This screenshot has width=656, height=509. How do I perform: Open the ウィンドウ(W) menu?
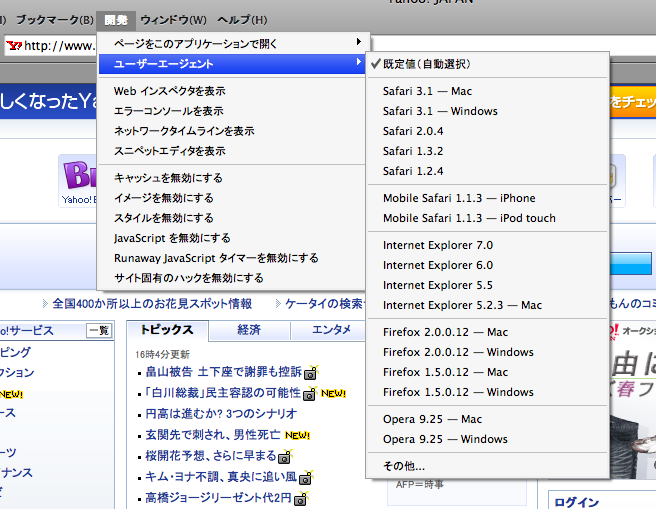(173, 20)
